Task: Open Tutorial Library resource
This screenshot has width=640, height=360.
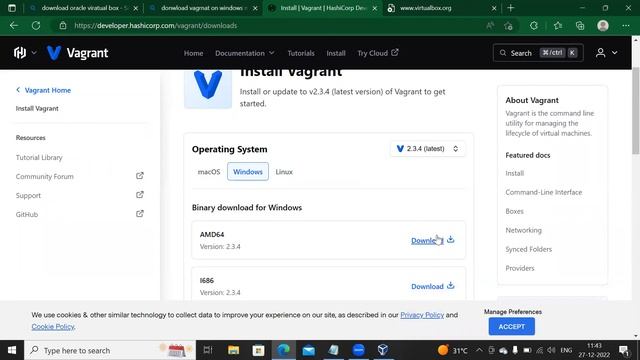Action: (39, 158)
